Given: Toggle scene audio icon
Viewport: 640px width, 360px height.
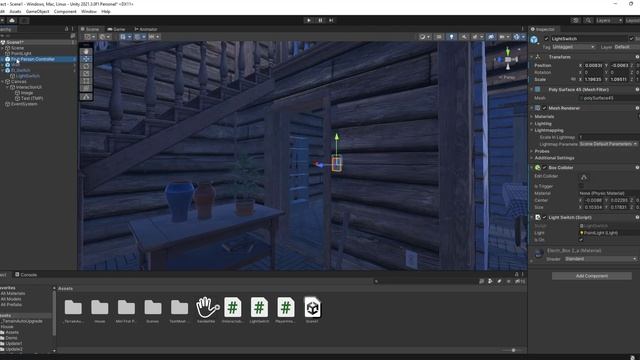Looking at the screenshot, I should tap(464, 37).
